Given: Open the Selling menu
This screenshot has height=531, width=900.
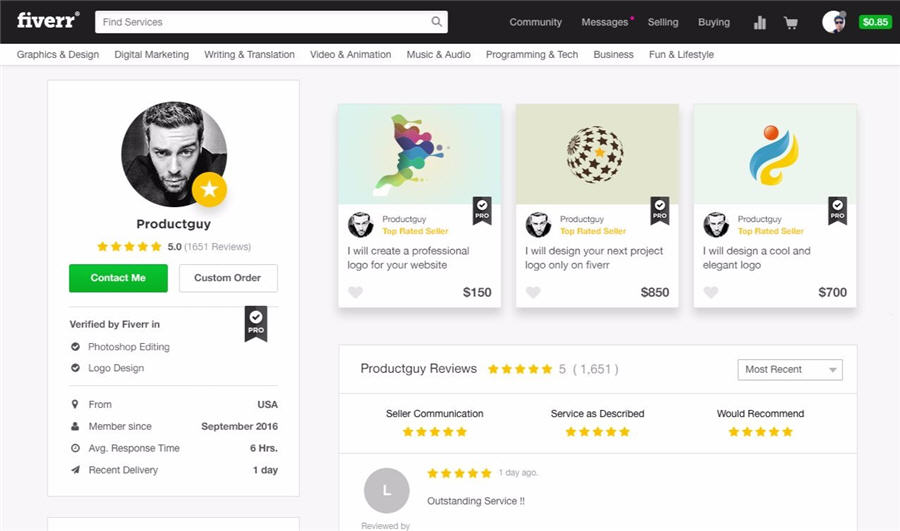Looking at the screenshot, I should click(663, 22).
